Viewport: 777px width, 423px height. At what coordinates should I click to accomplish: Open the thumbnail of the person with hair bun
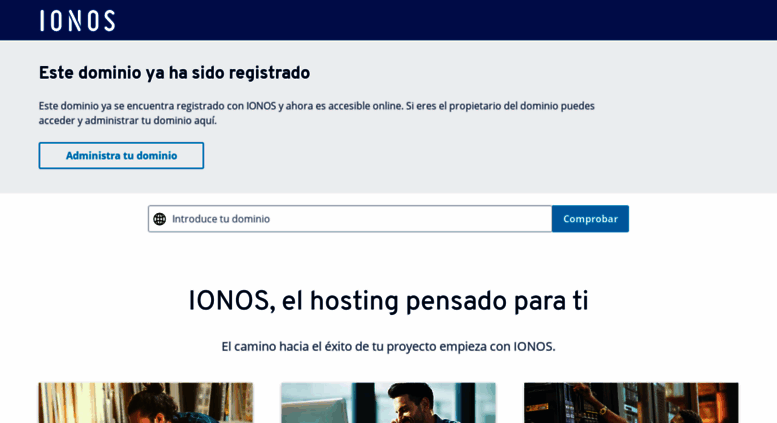pyautogui.click(x=146, y=403)
